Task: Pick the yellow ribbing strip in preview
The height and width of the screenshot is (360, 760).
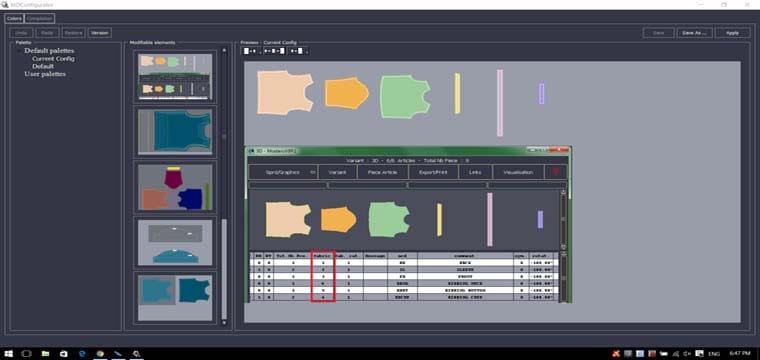Action: click(457, 94)
